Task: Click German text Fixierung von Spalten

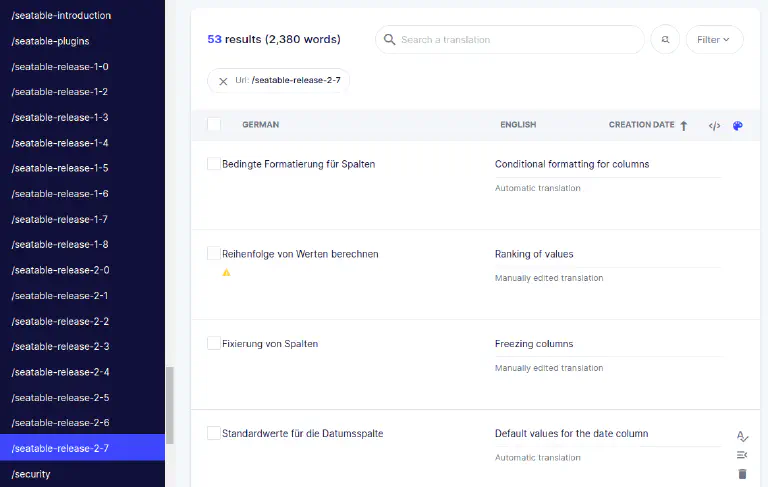Action: [270, 344]
